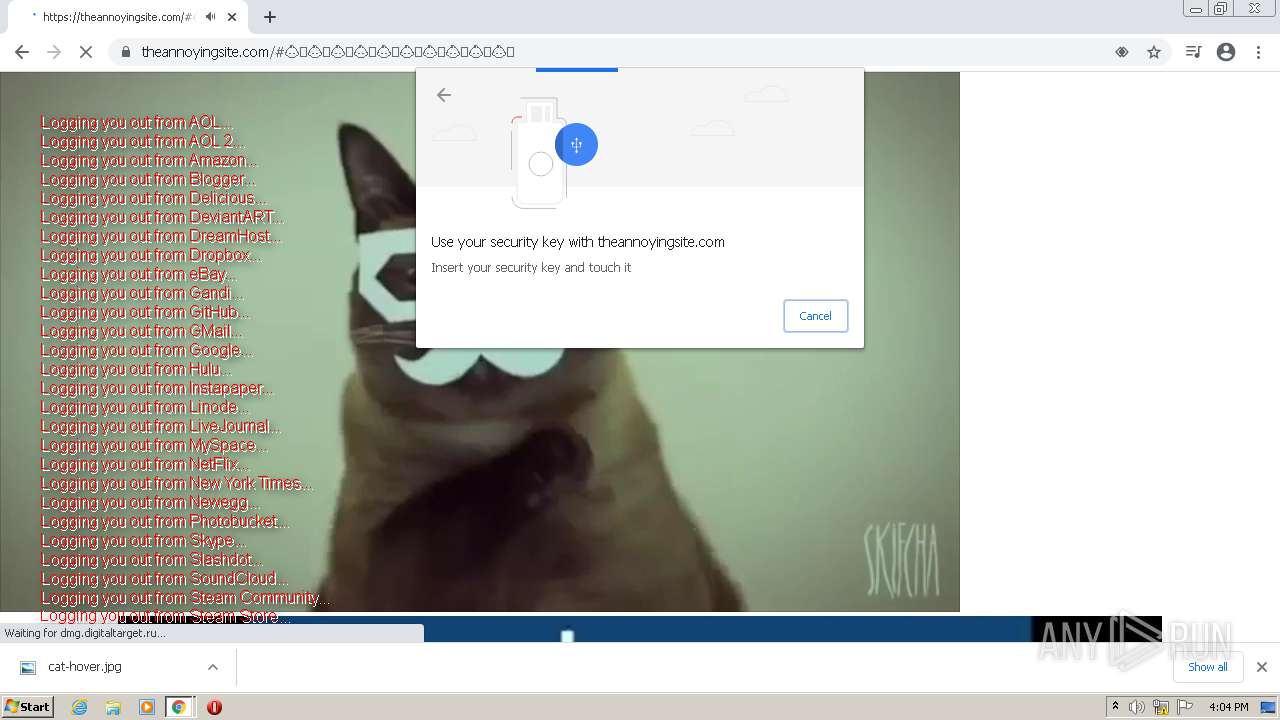Go back in the browser
1280x720 pixels.
[x=22, y=52]
